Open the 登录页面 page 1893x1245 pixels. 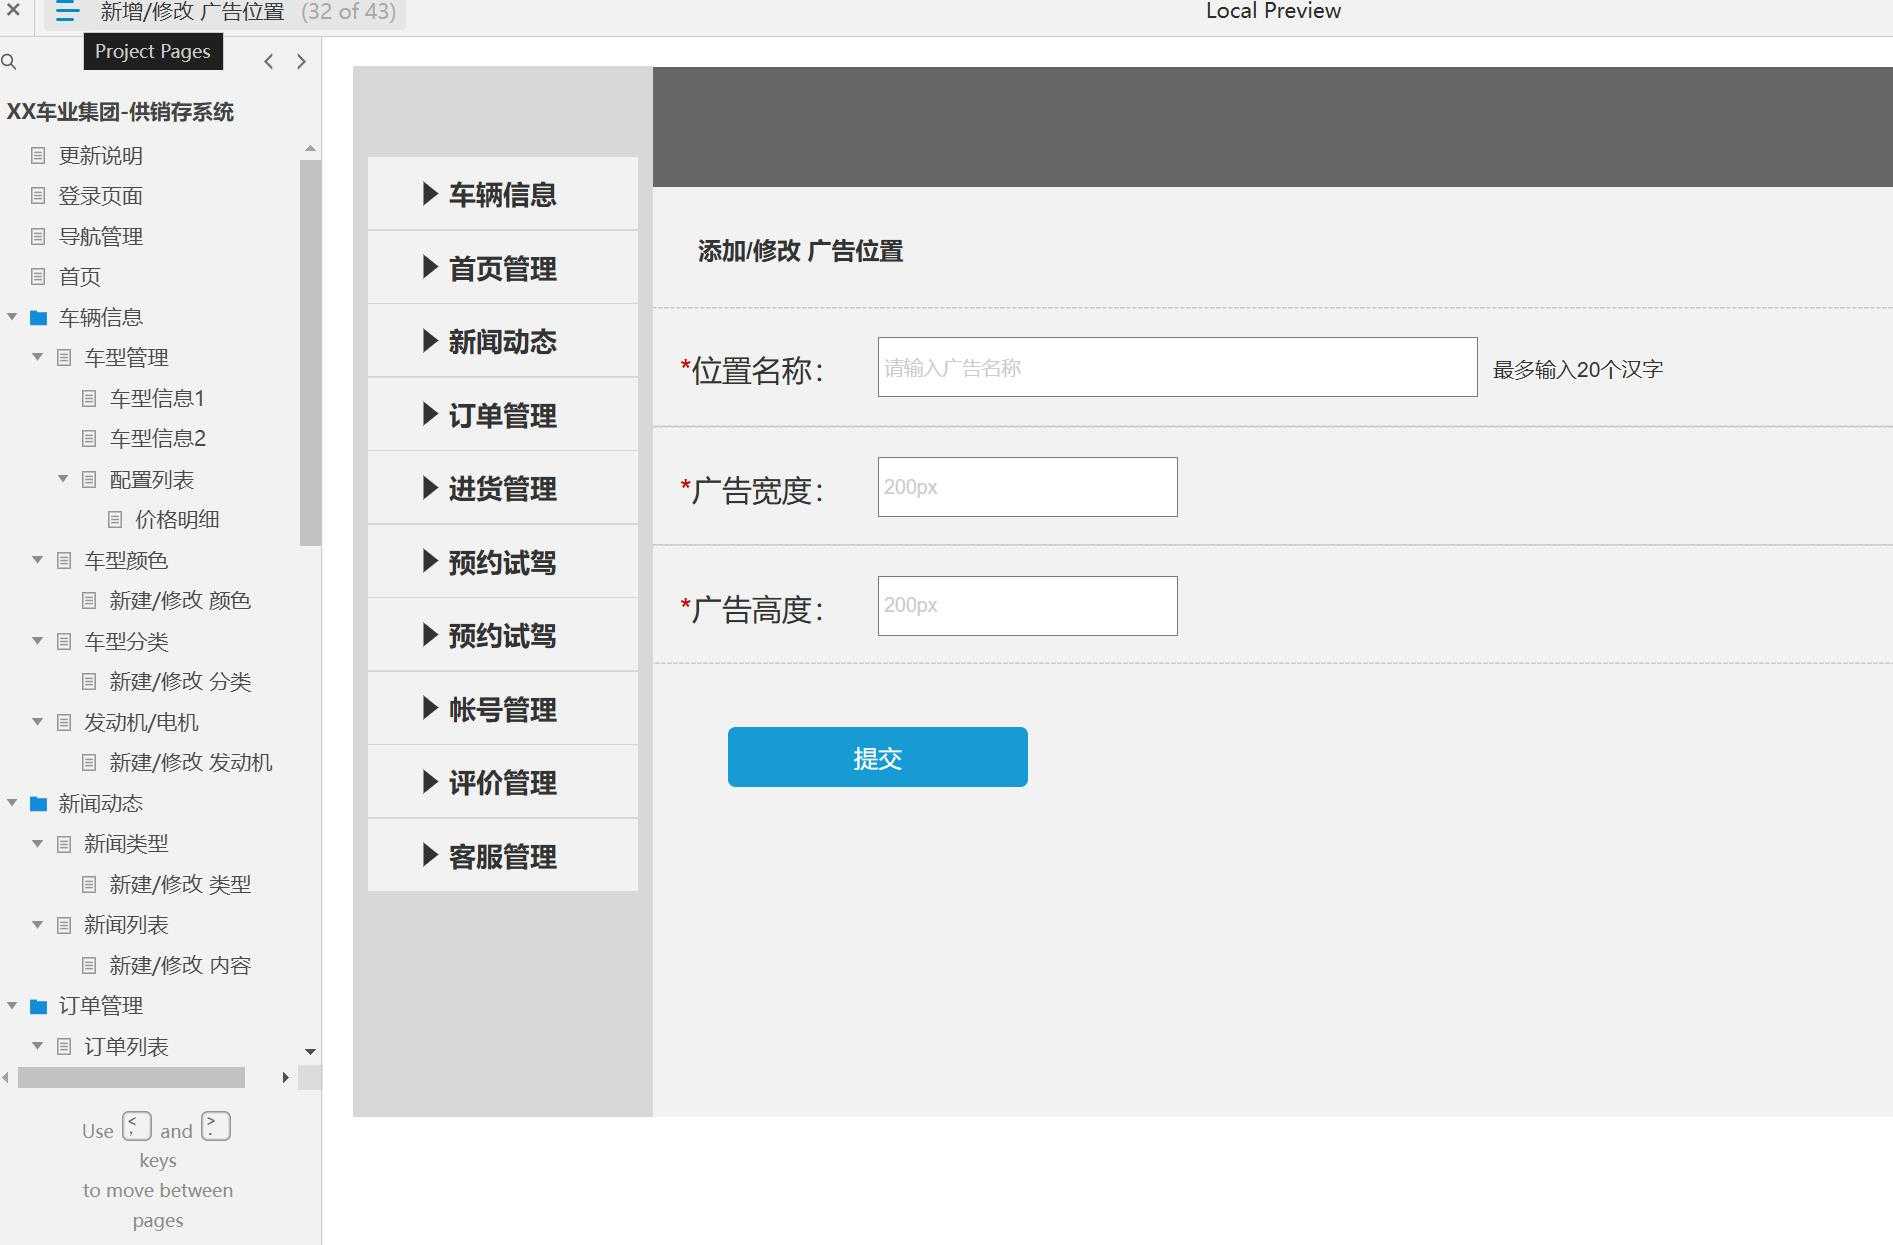99,196
